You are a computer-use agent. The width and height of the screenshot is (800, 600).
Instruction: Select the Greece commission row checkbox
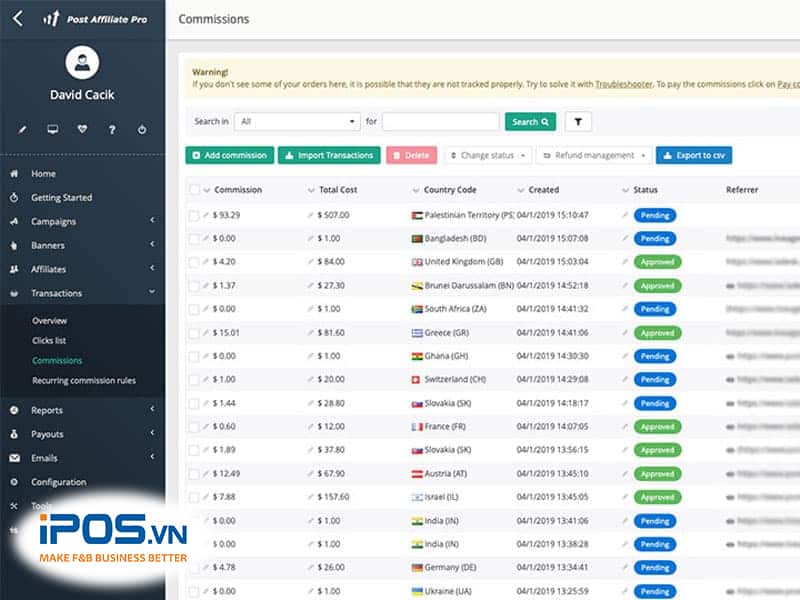pos(194,333)
